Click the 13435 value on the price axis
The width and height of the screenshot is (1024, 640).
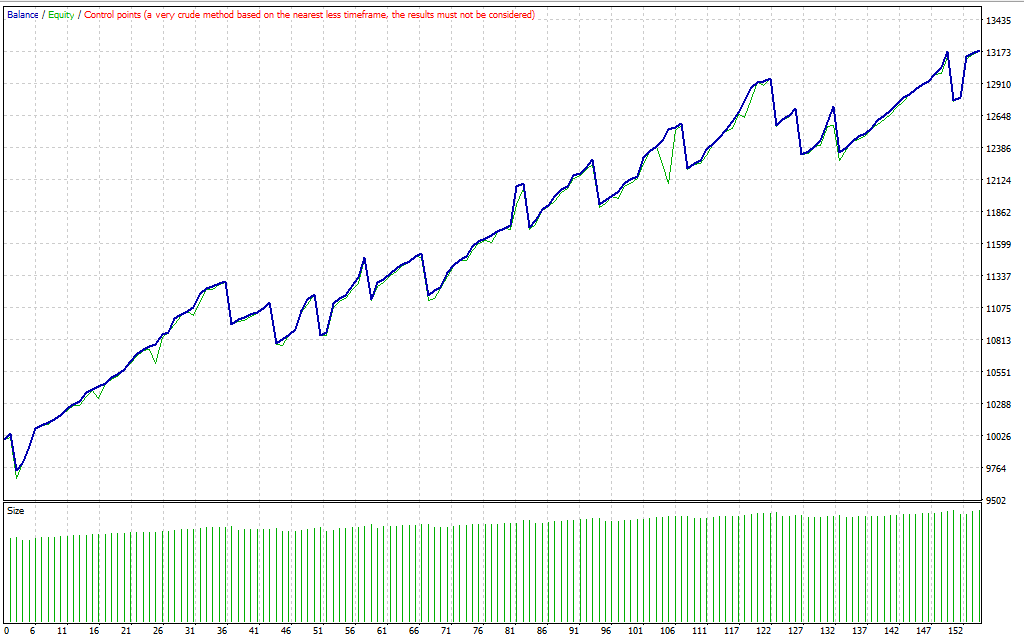1000,21
